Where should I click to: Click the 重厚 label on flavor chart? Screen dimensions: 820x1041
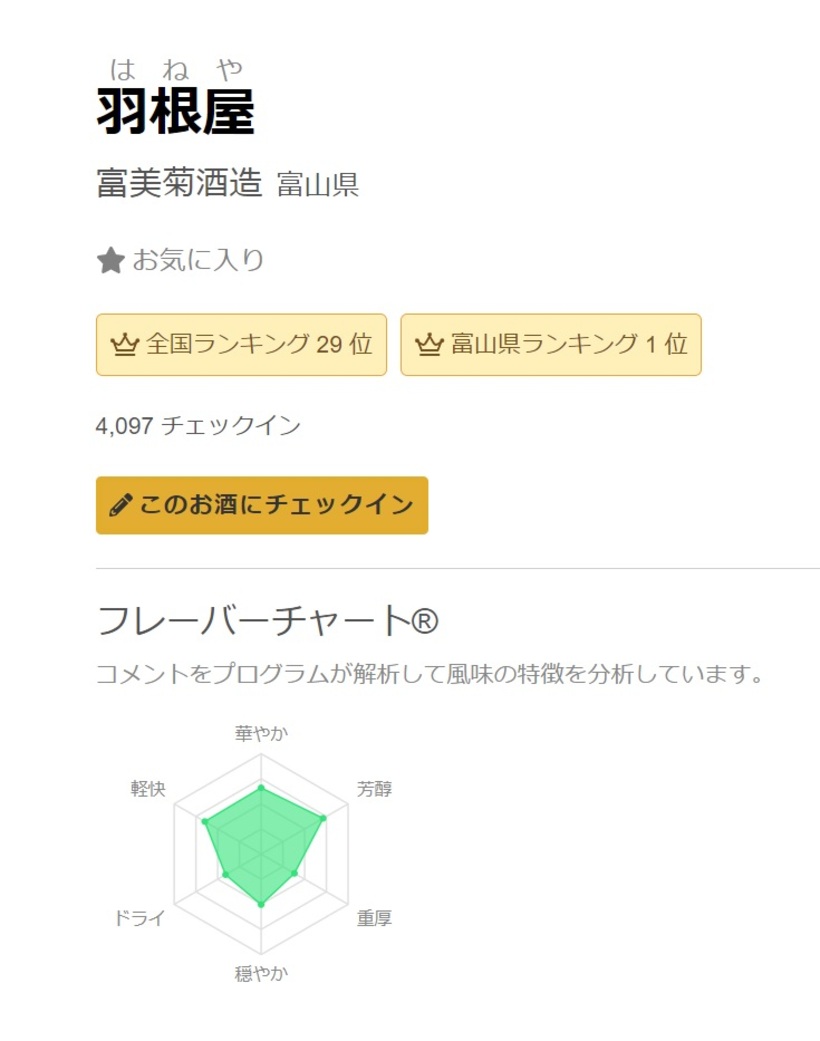(374, 918)
